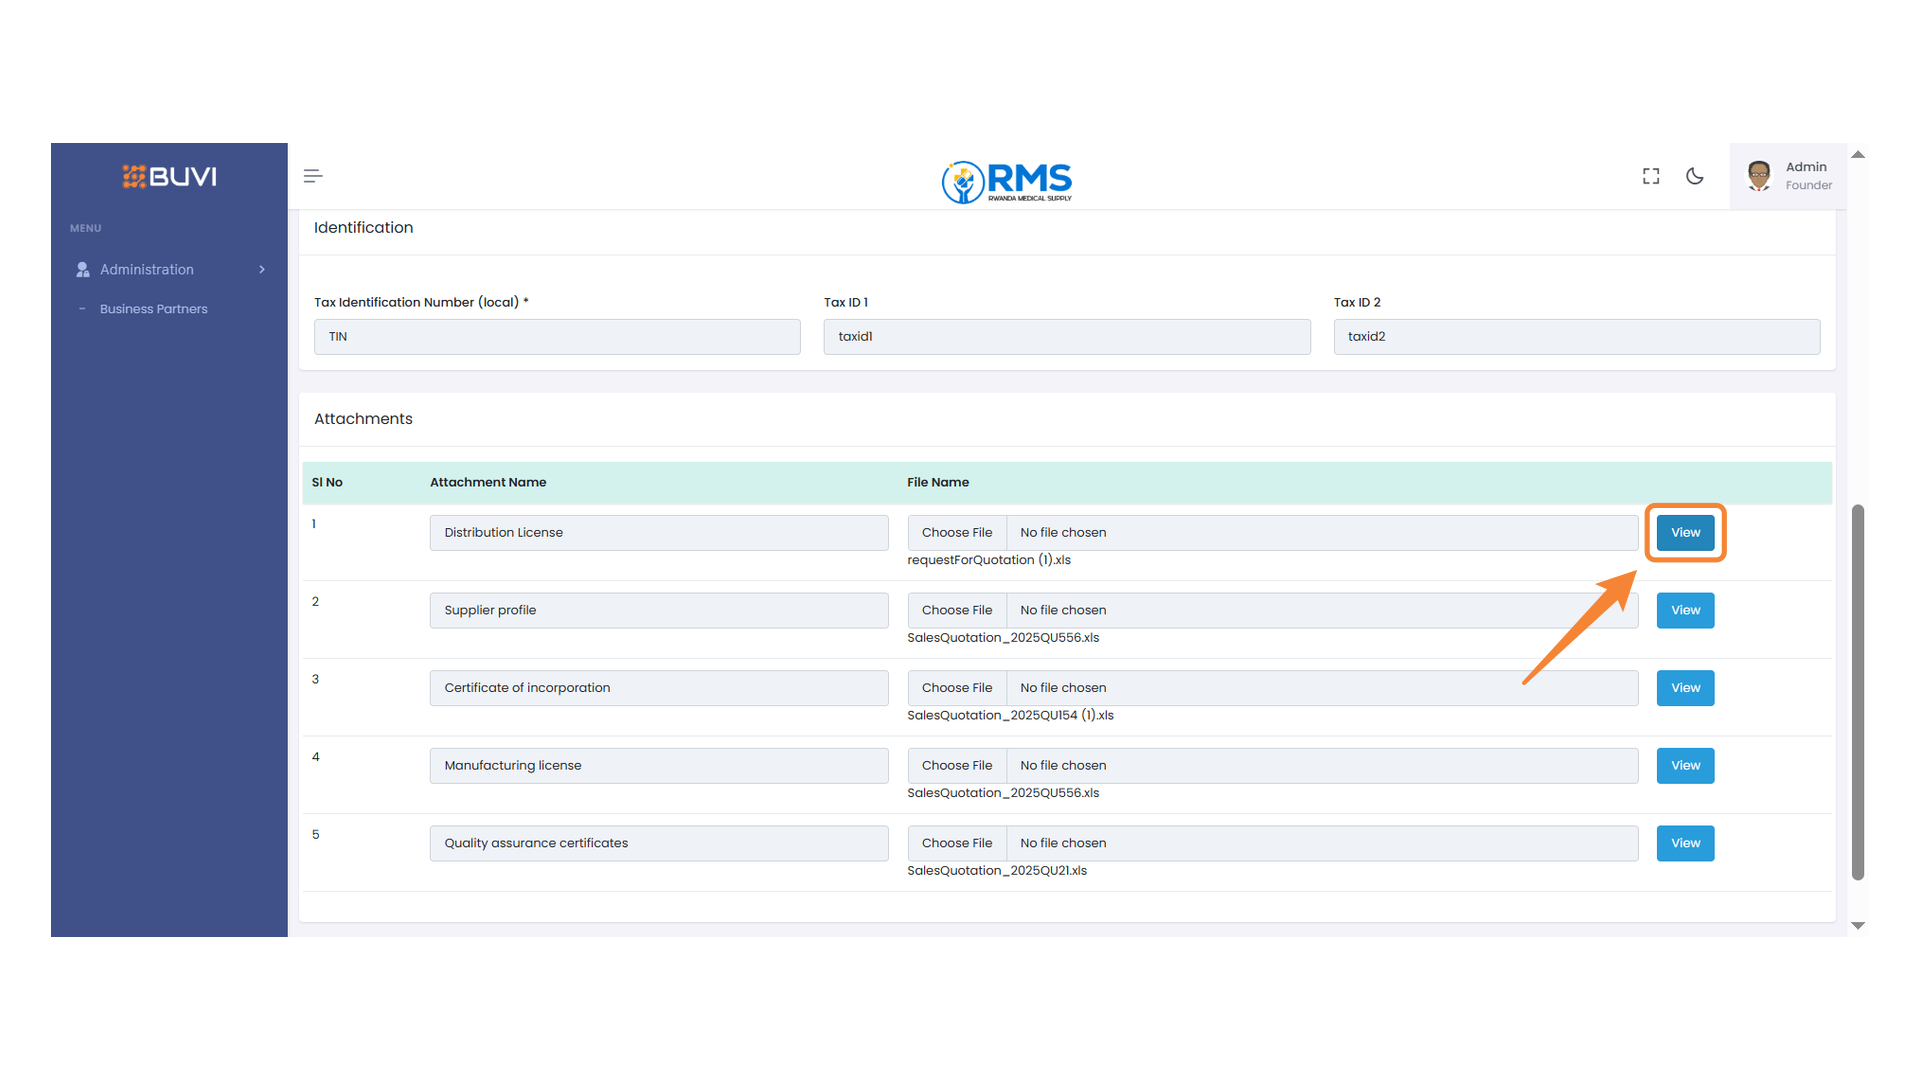Open the Administration menu item
1920x1080 pixels.
pyautogui.click(x=146, y=269)
